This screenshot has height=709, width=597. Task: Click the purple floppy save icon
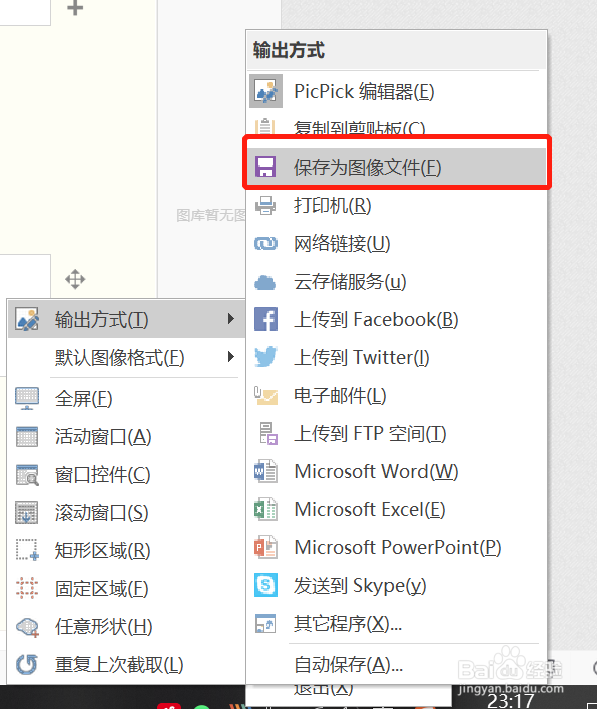[x=265, y=167]
